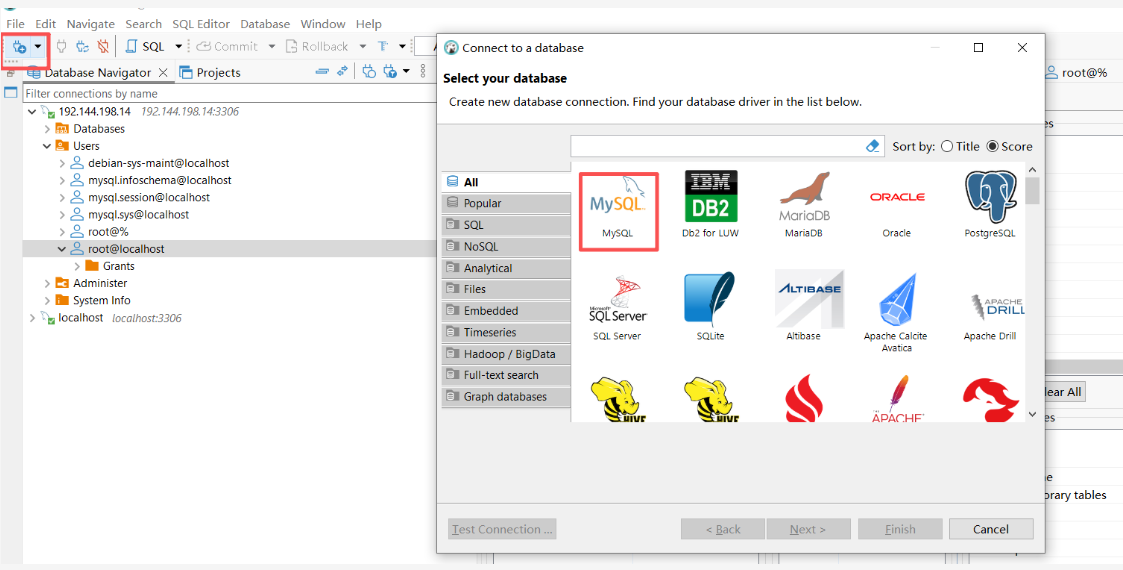Expand the Grants folder
1123x570 pixels.
point(77,266)
